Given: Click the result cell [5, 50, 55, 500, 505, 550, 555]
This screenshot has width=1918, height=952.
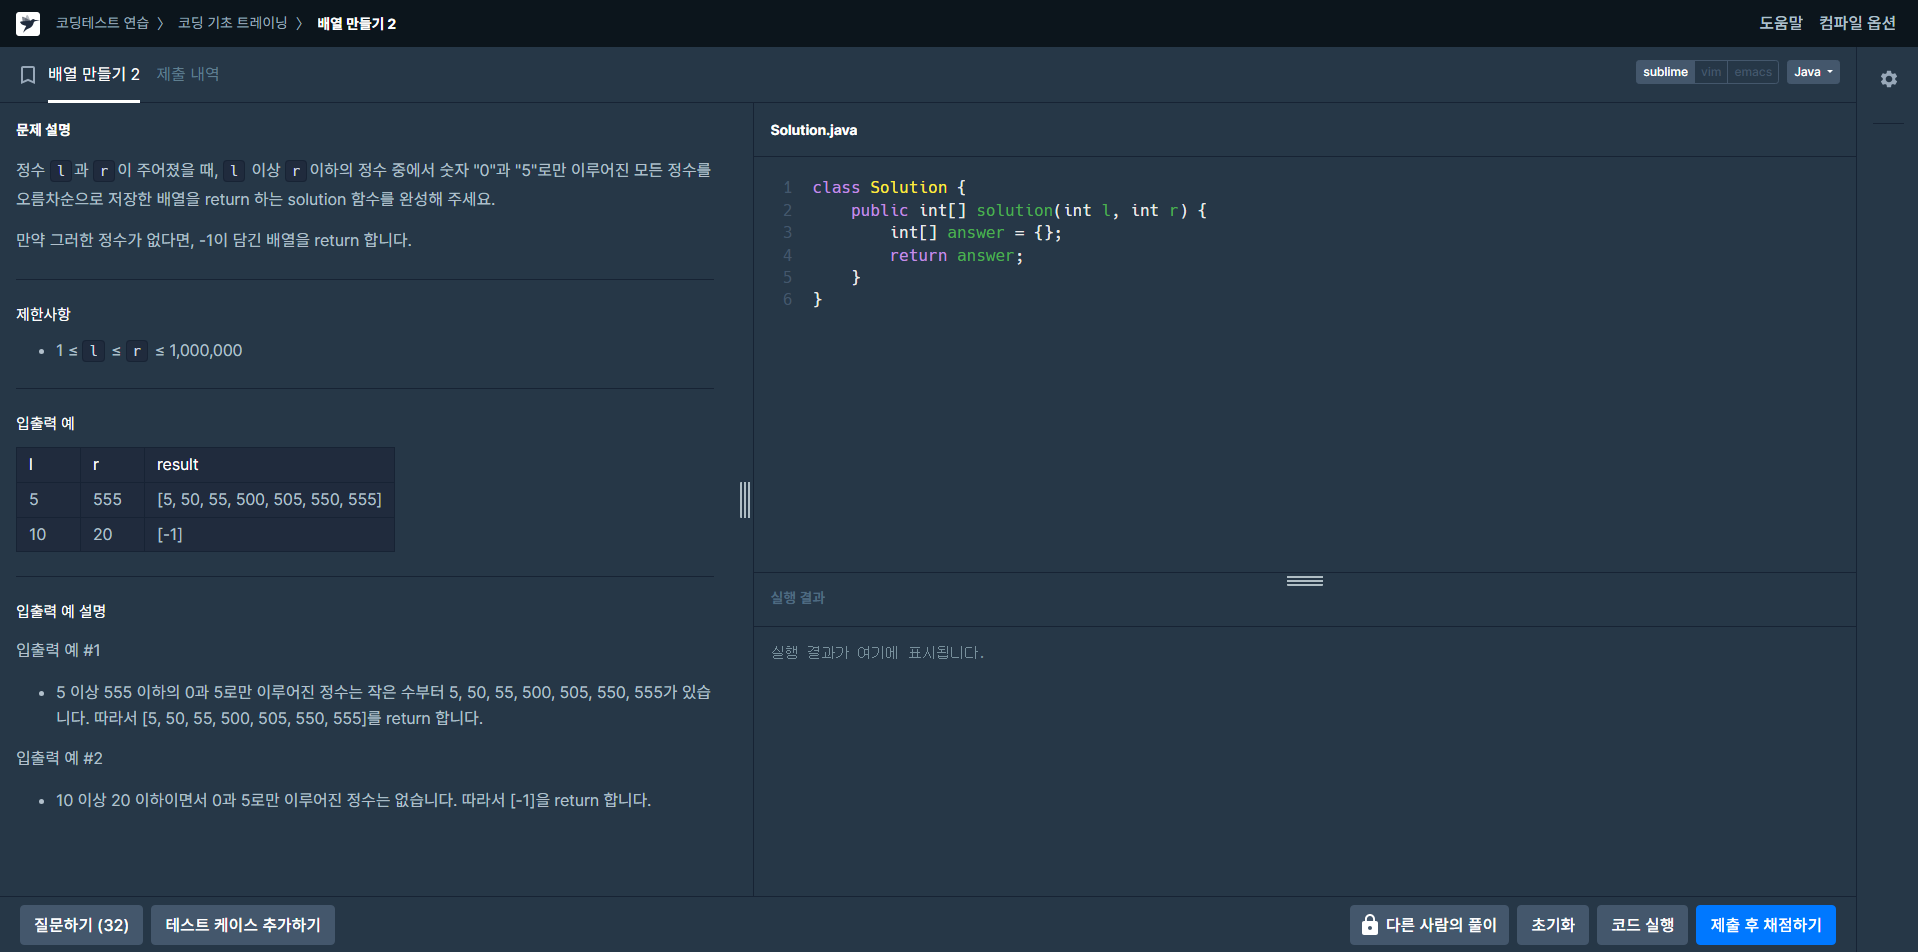Looking at the screenshot, I should [x=269, y=499].
